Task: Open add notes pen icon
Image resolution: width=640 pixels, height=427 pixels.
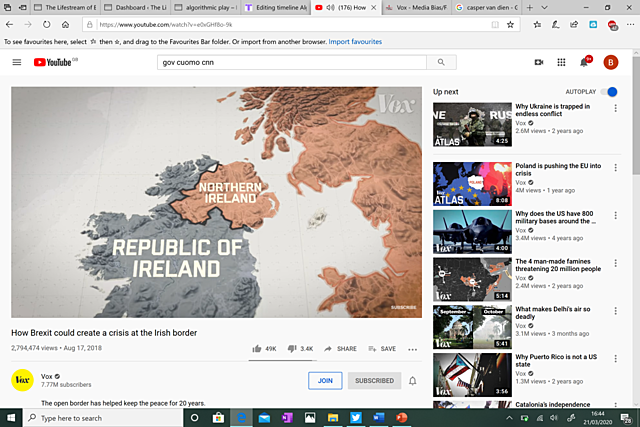Action: pos(556,24)
